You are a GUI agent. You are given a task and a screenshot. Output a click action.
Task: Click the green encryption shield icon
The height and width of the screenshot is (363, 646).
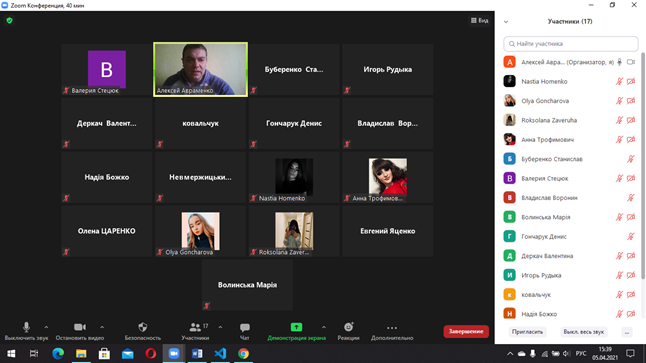coord(9,20)
